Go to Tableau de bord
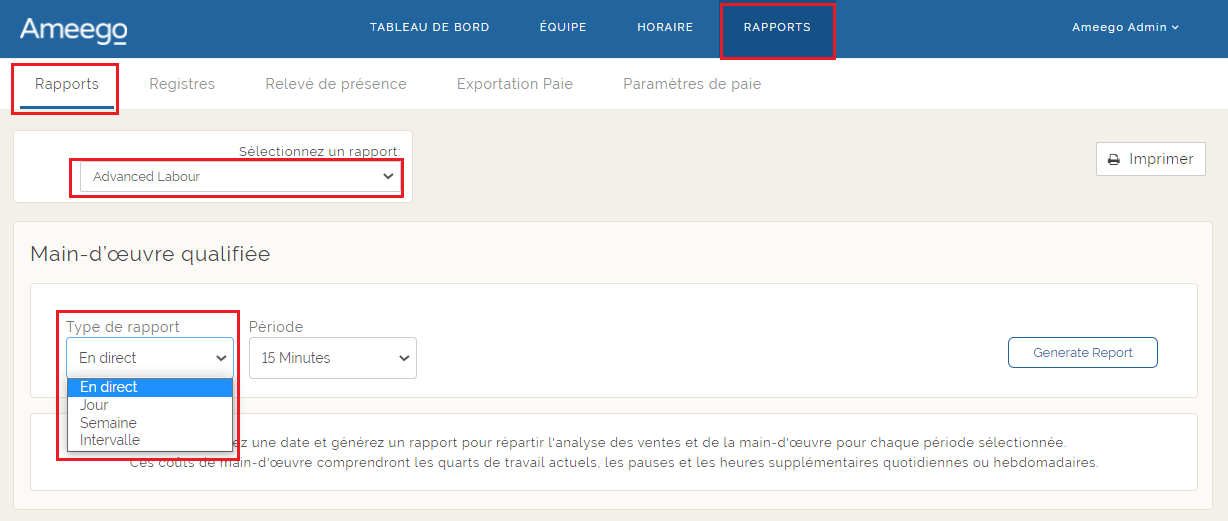Image resolution: width=1228 pixels, height=521 pixels. click(430, 28)
